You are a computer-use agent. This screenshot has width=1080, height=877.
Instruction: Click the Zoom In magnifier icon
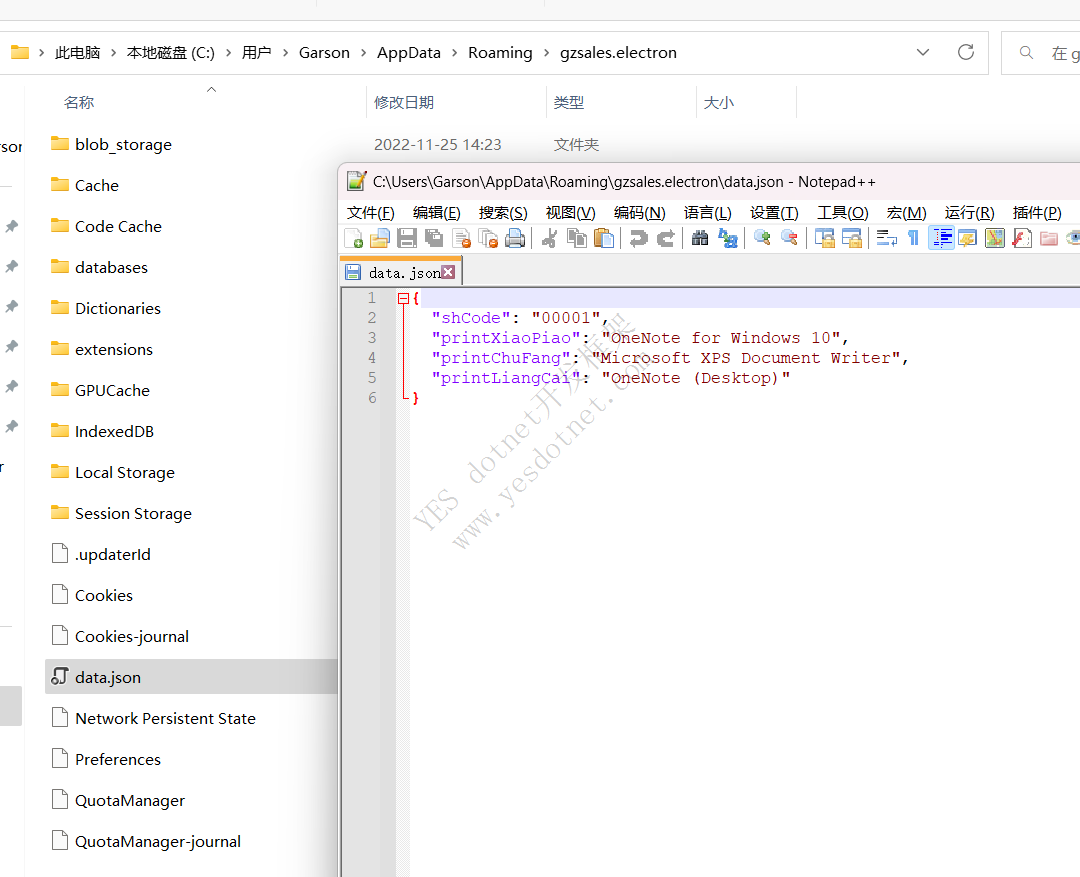pos(762,238)
